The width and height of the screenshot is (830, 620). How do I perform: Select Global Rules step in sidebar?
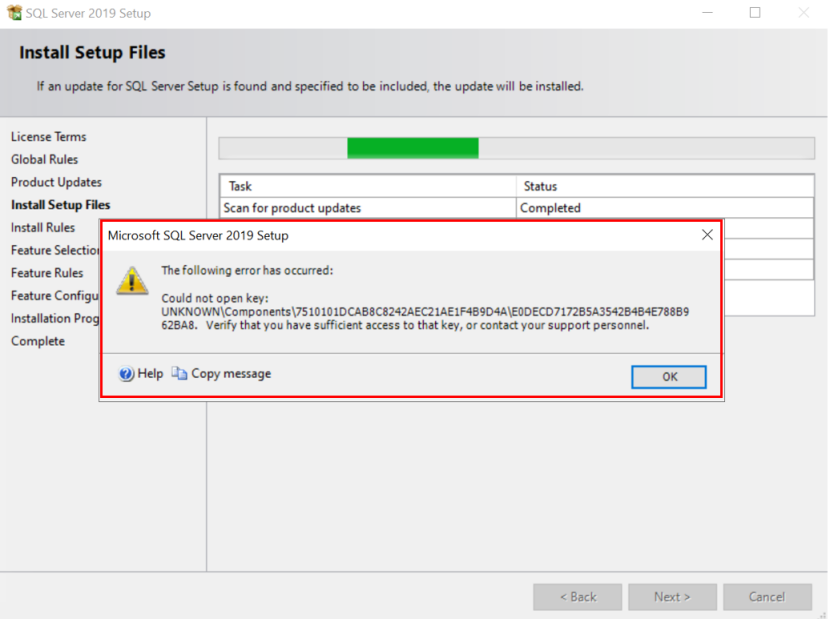tap(44, 159)
